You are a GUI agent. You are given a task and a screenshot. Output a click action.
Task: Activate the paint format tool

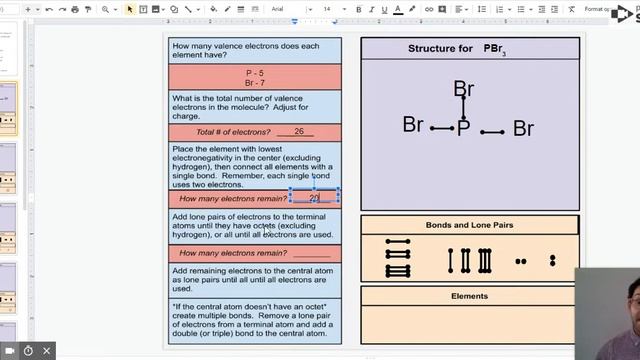click(88, 9)
